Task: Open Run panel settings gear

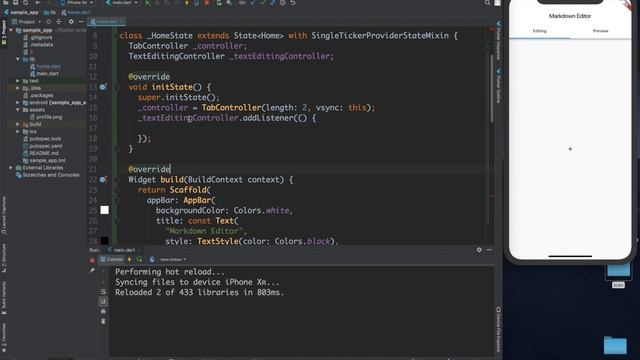Action: [479, 250]
